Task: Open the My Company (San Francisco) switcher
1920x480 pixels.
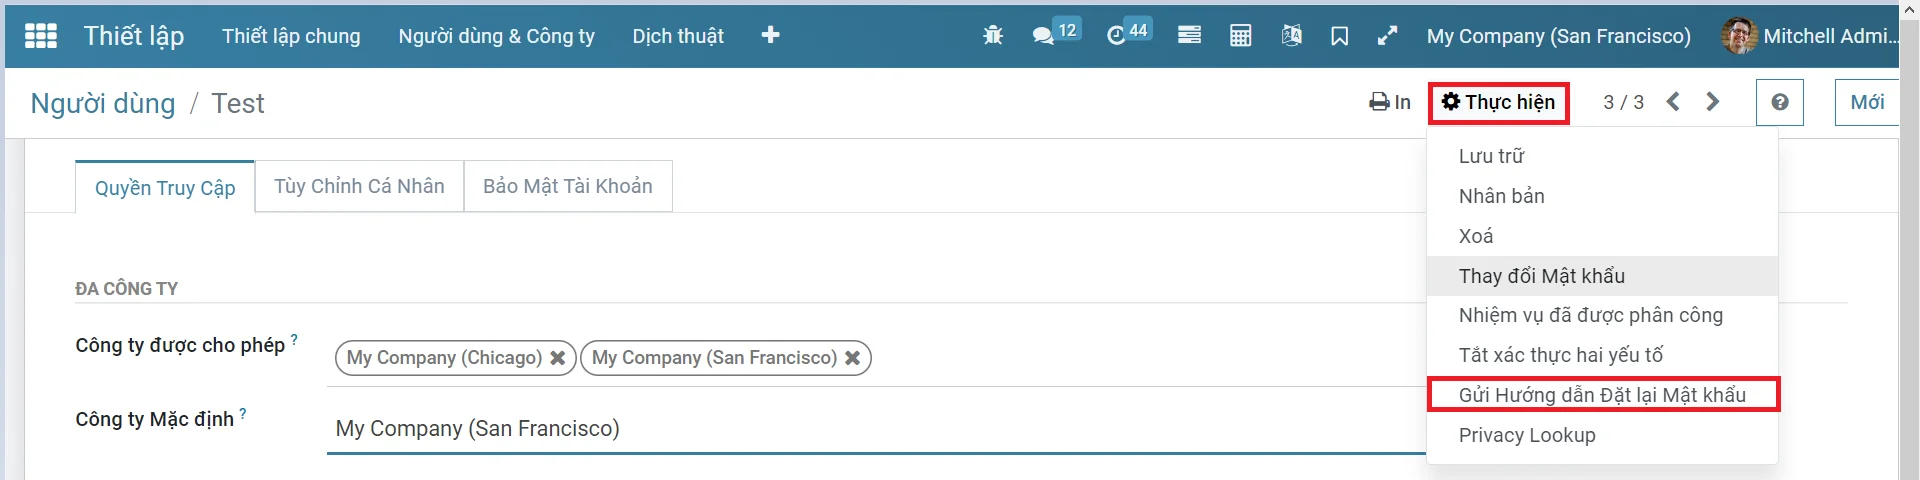Action: point(1558,36)
